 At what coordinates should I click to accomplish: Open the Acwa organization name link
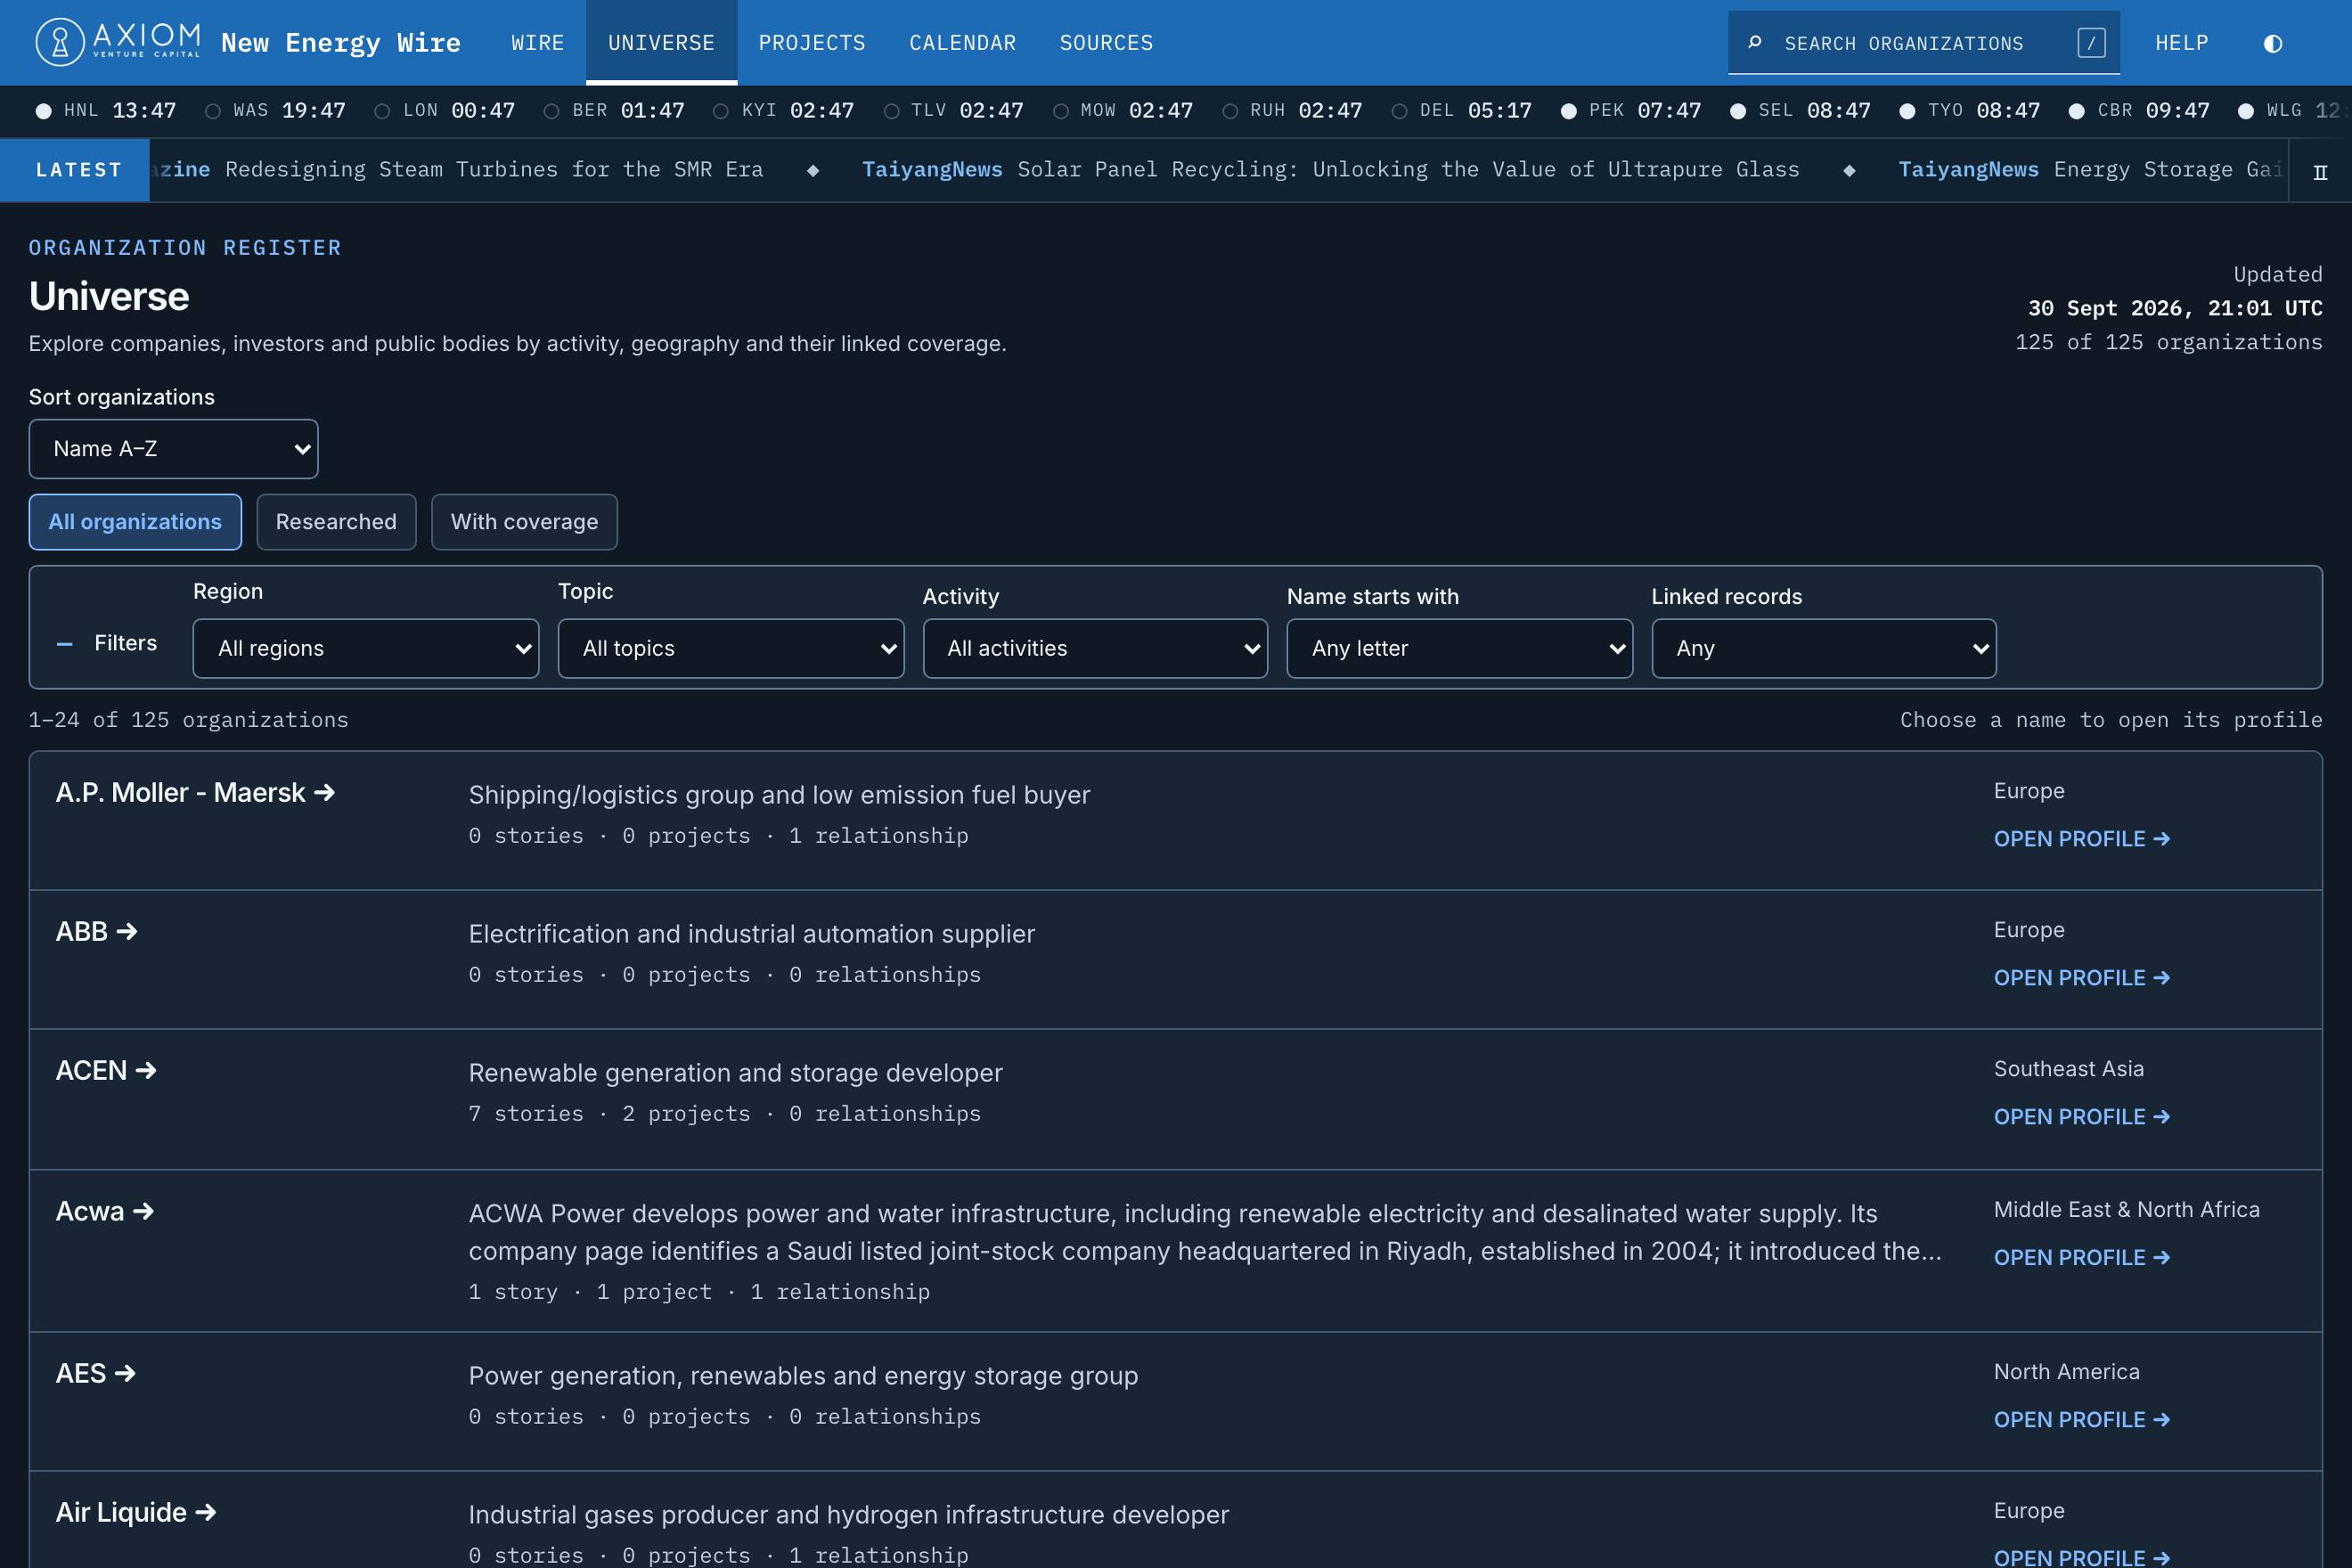(x=105, y=1212)
